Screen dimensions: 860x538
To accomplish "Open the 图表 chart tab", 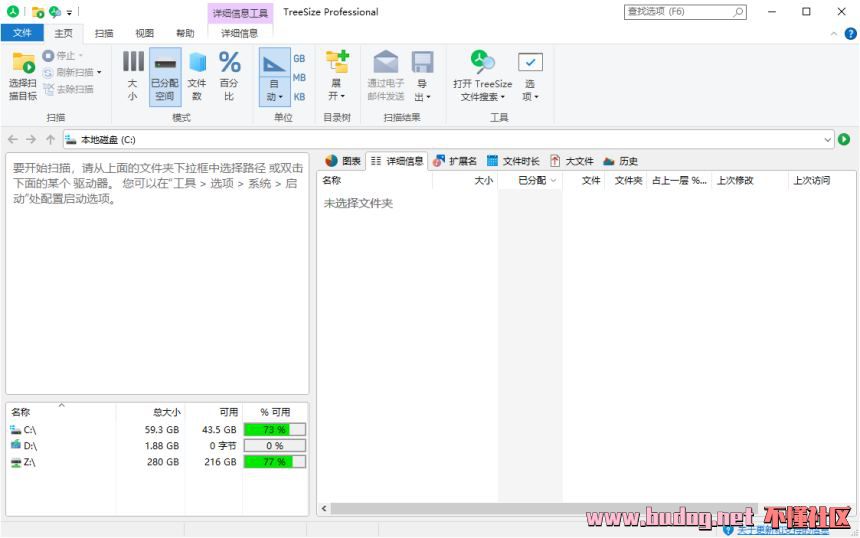I will [343, 161].
